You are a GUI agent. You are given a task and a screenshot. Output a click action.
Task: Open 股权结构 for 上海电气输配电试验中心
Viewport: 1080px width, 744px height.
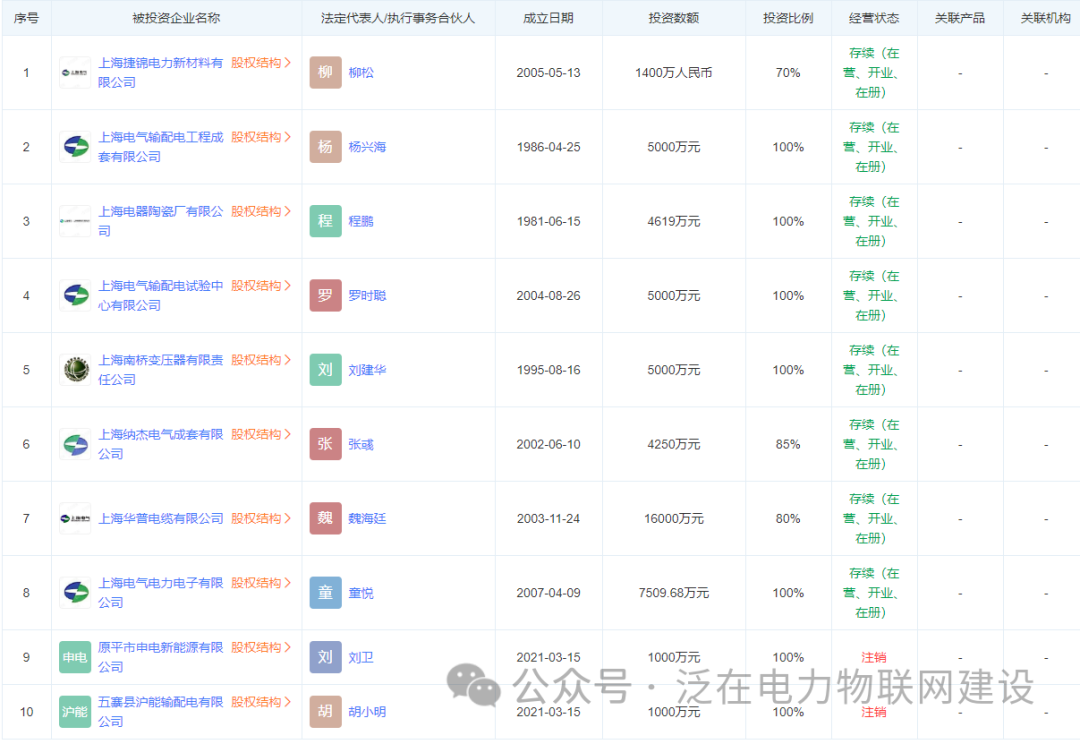coord(261,286)
